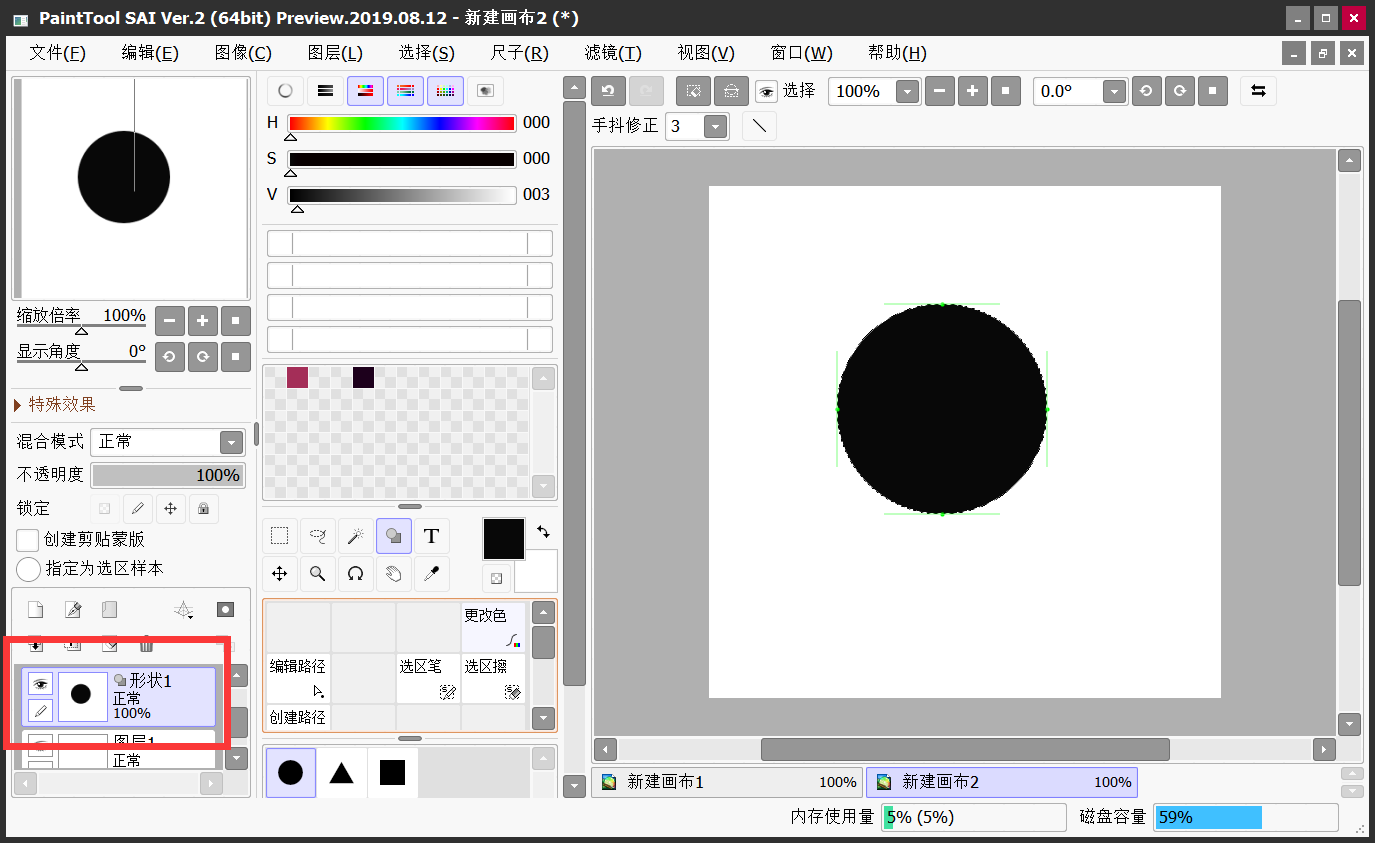The height and width of the screenshot is (843, 1375).
Task: Choose the 选区笔 tool
Action: (x=428, y=678)
